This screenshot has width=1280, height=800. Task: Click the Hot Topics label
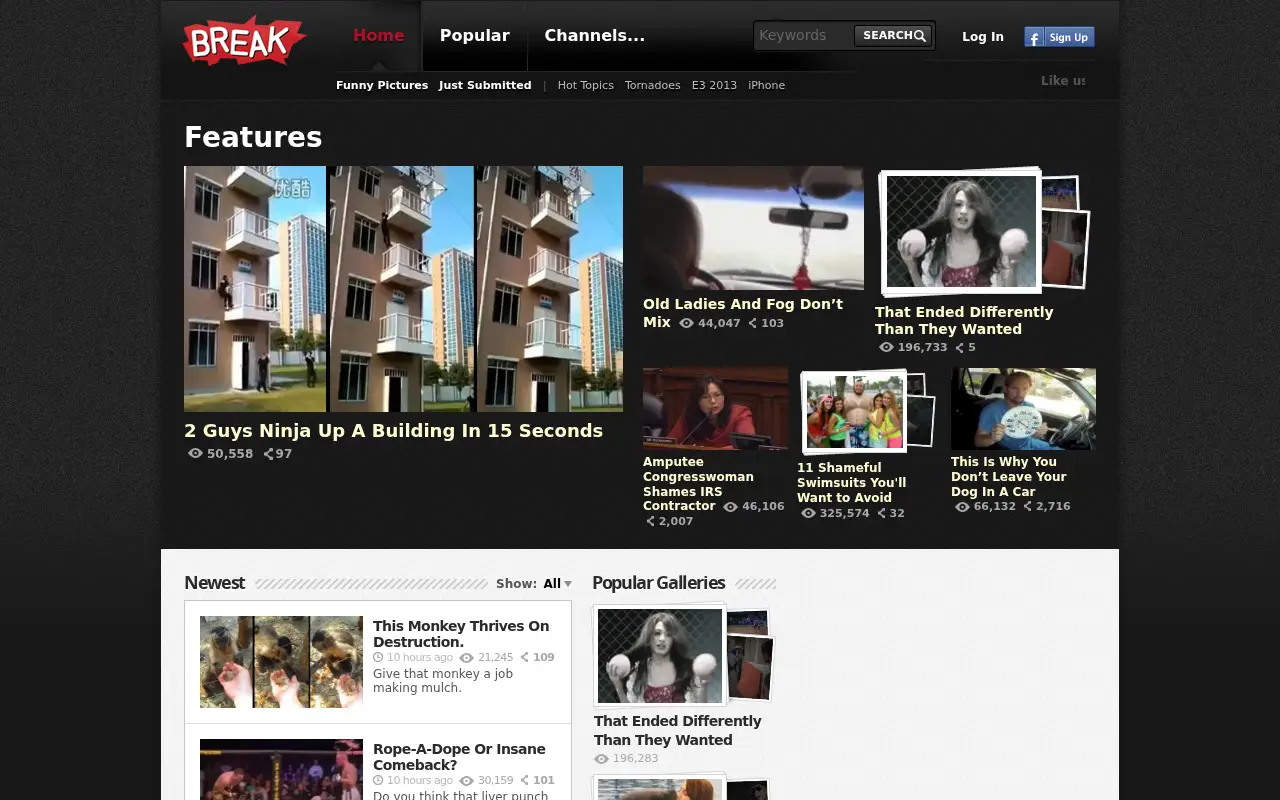tap(586, 85)
